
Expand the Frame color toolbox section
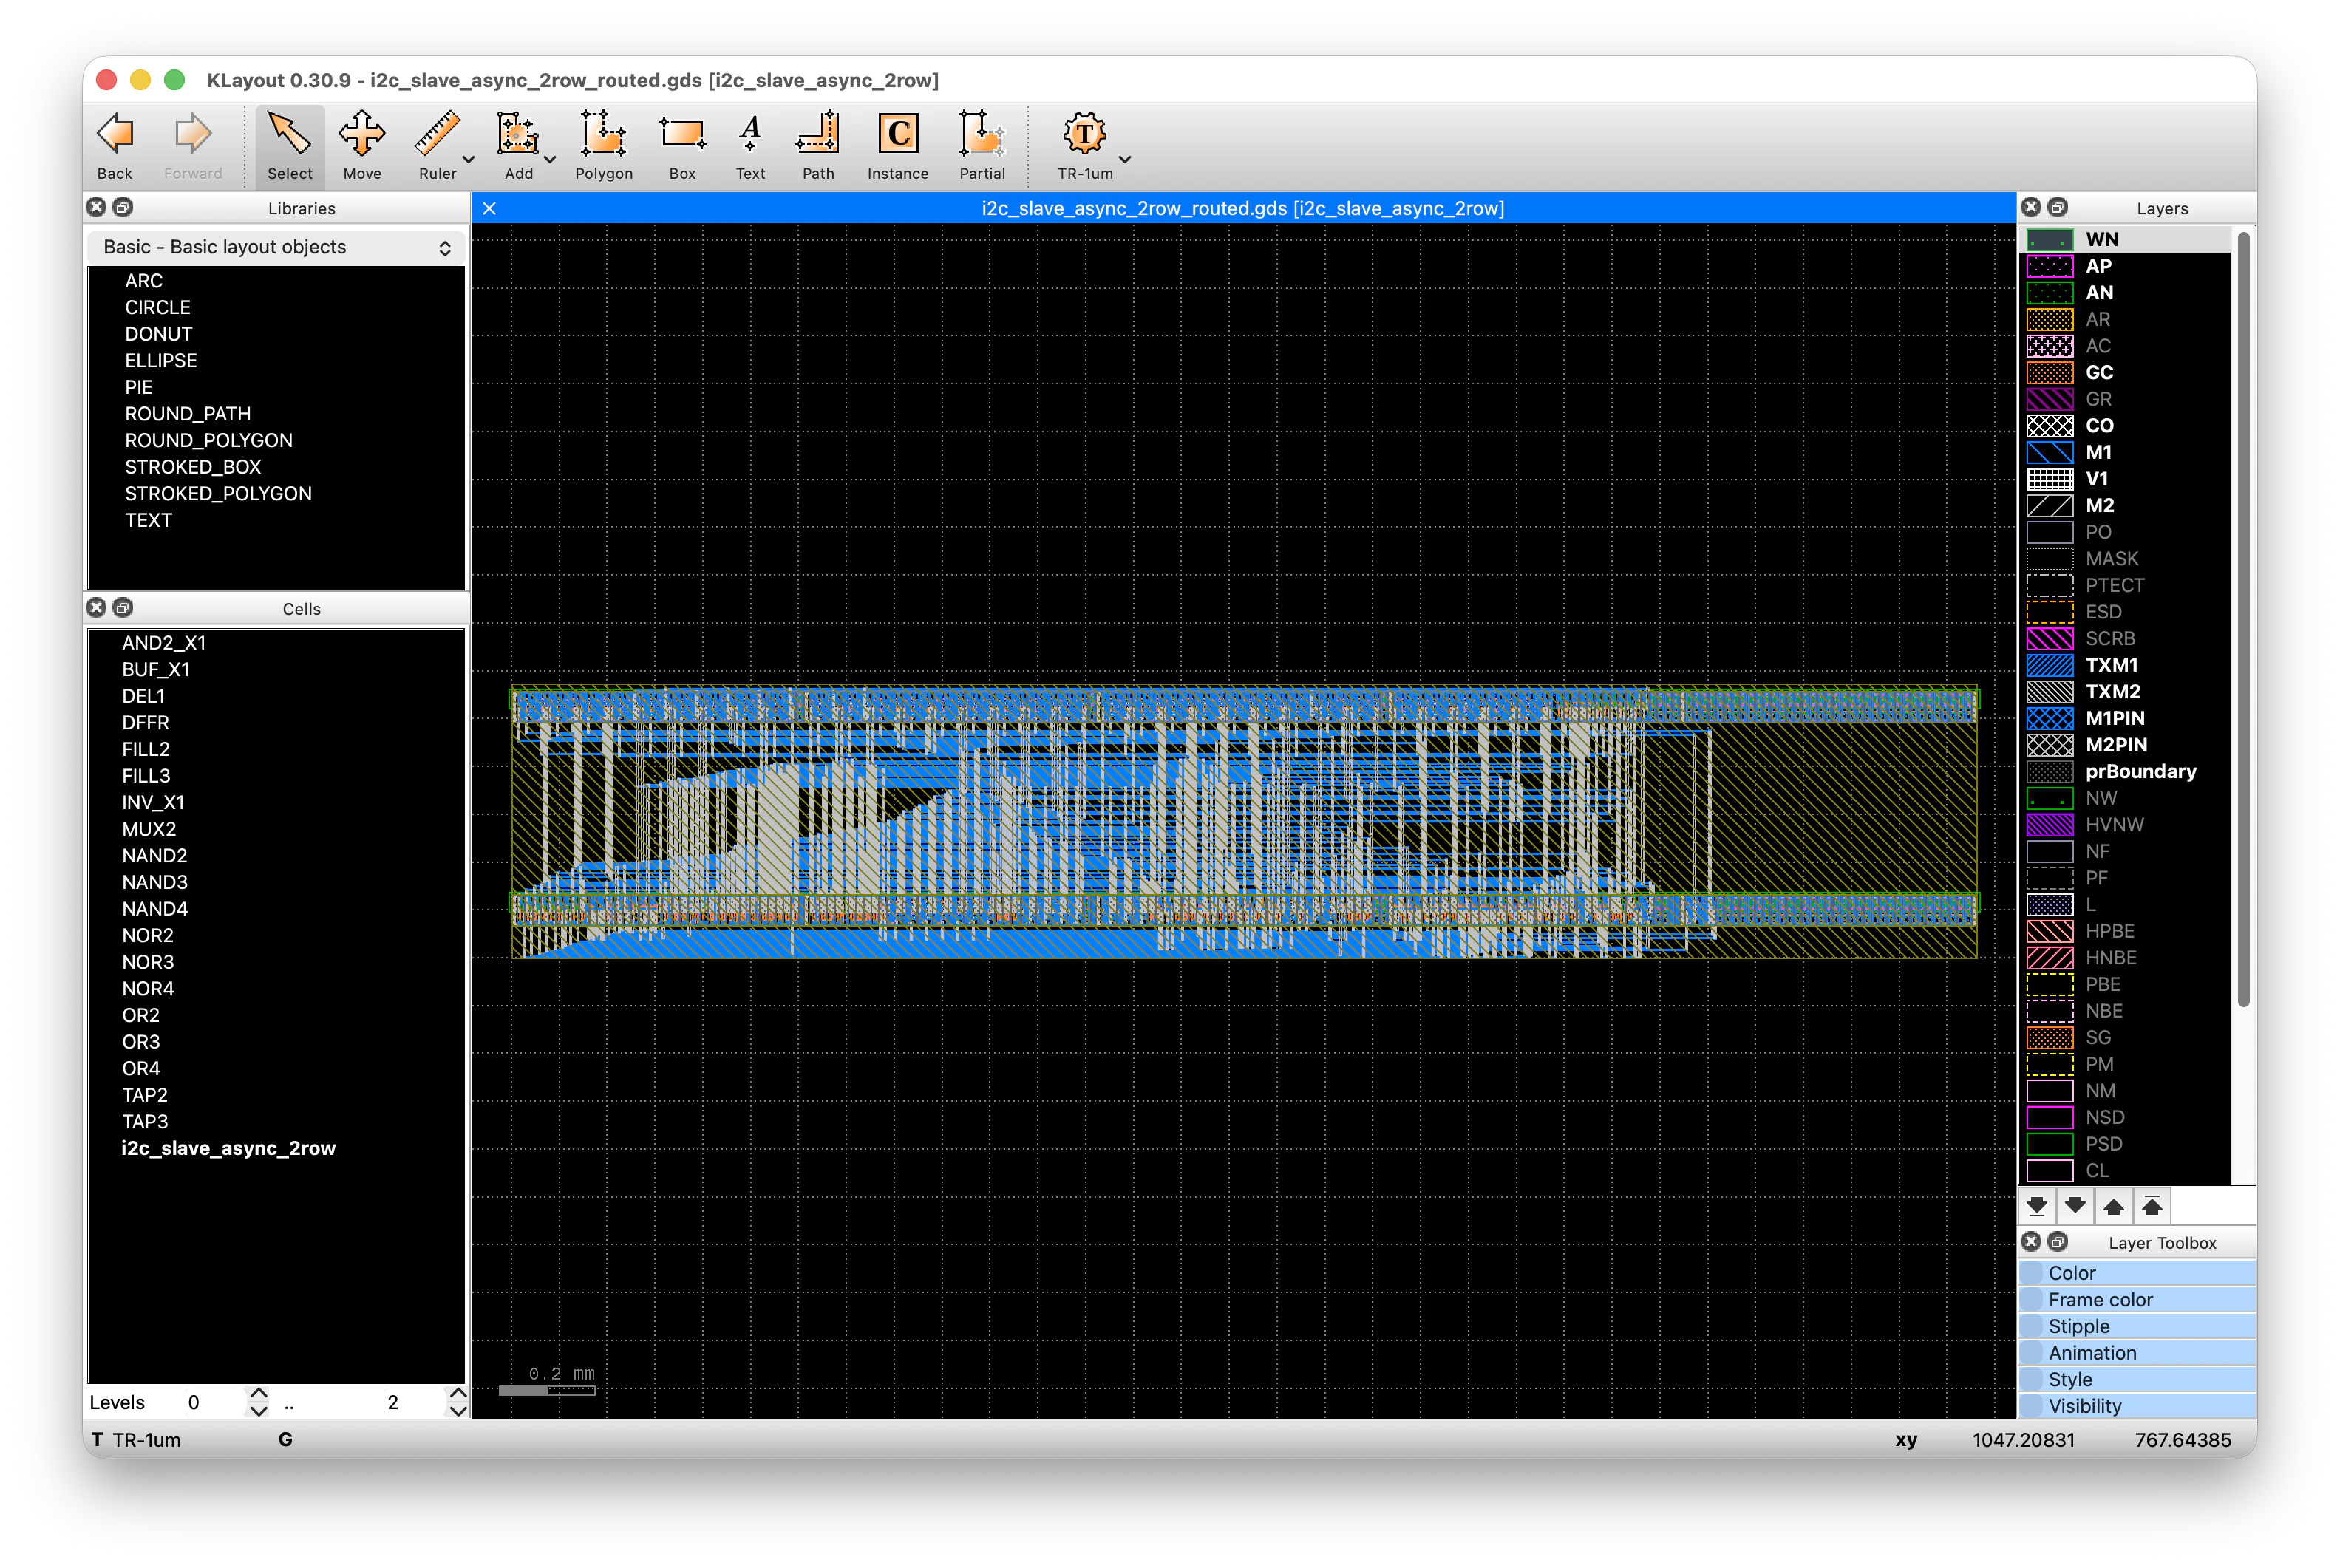pos(2137,1299)
